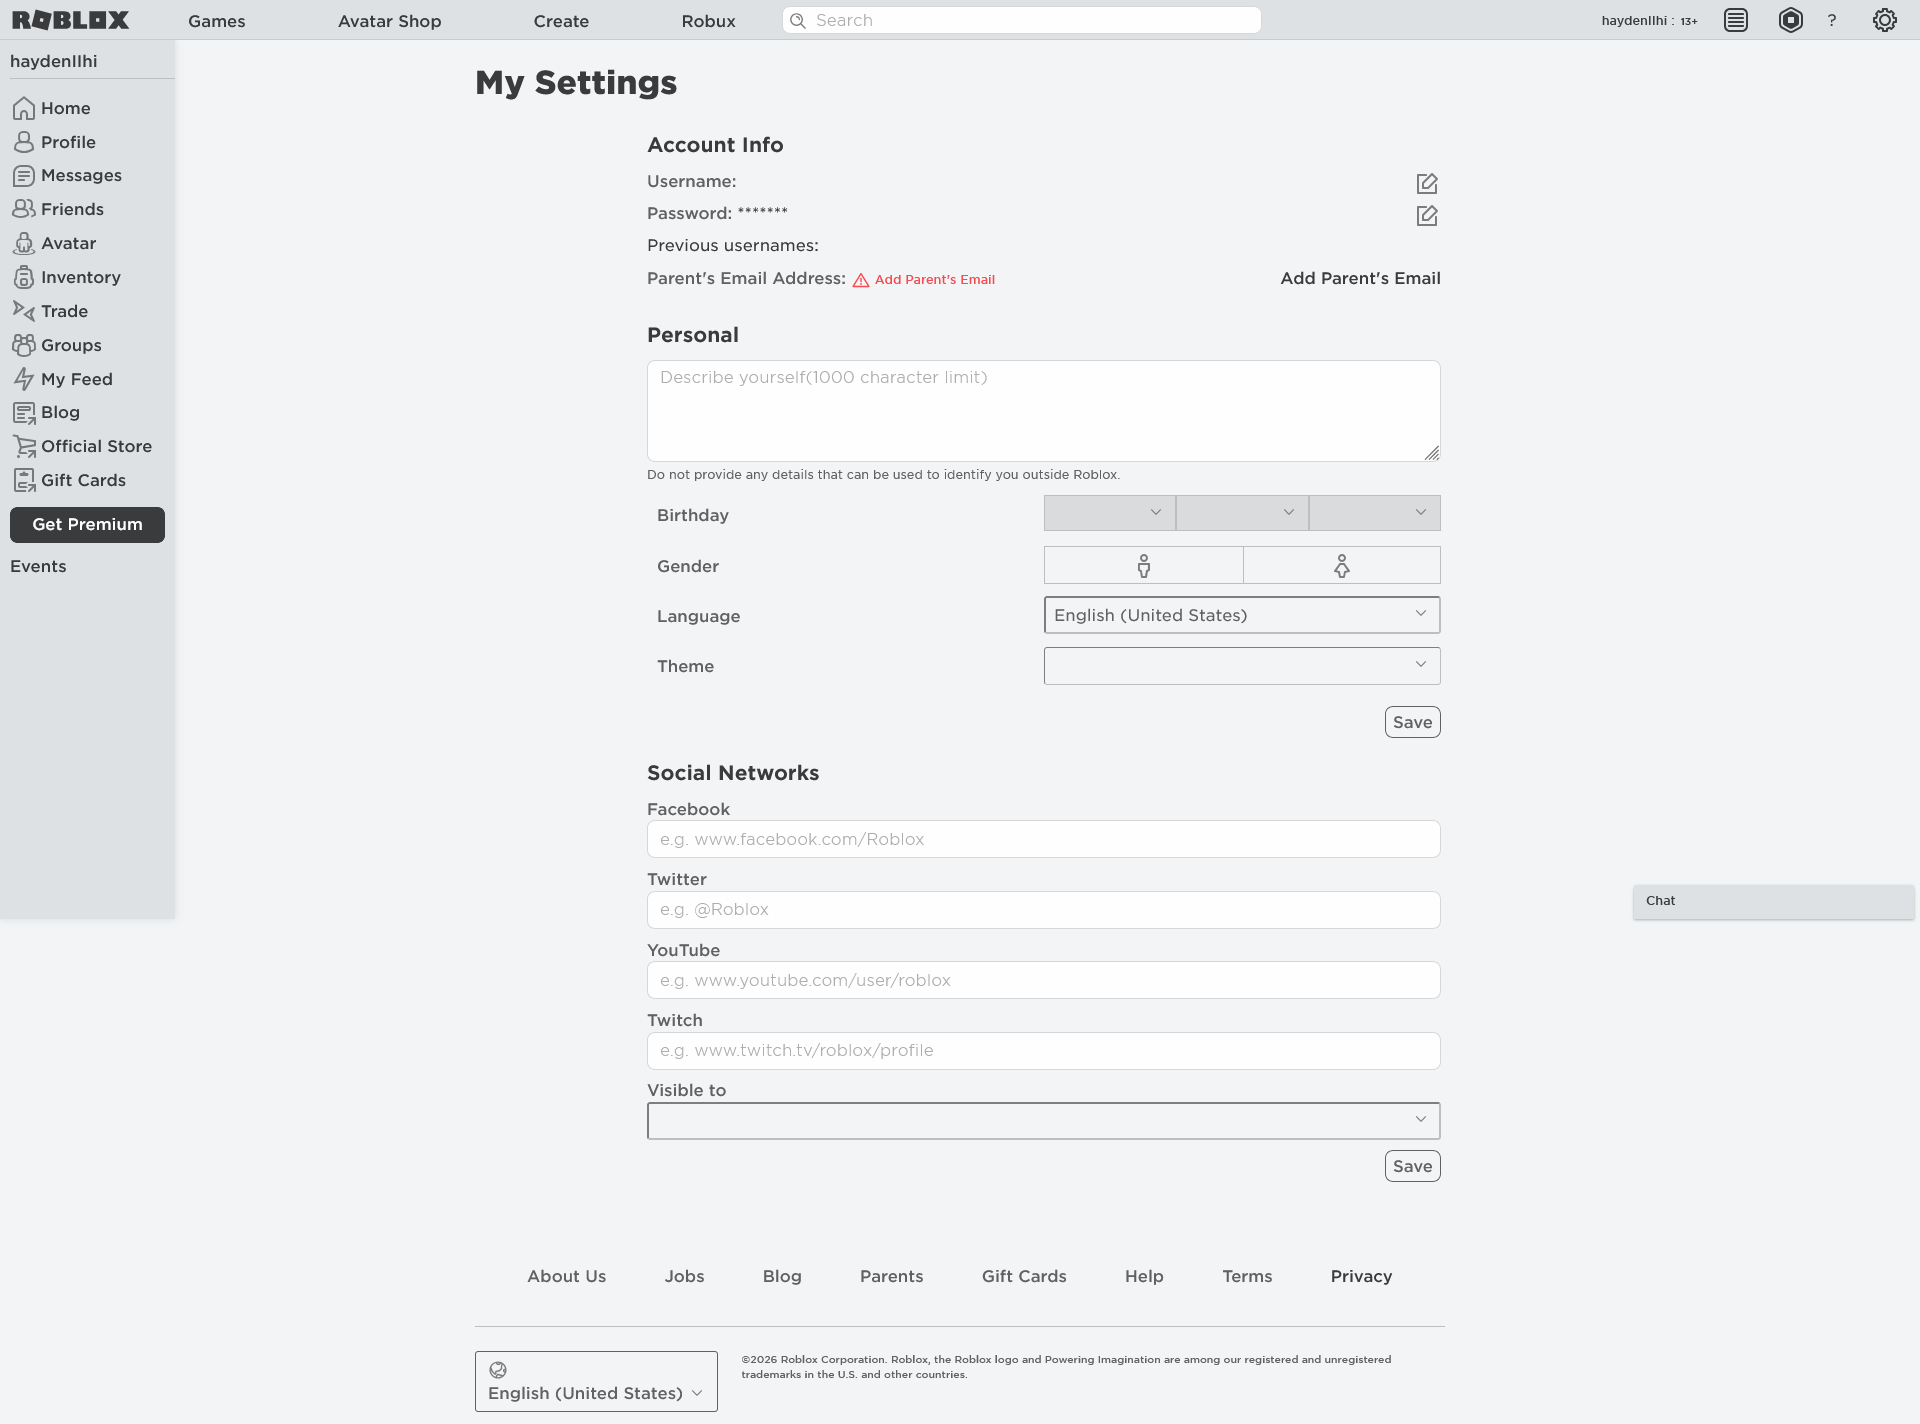Viewport: 1920px width, 1424px height.
Task: Save the Social Networks settings
Action: [x=1412, y=1166]
